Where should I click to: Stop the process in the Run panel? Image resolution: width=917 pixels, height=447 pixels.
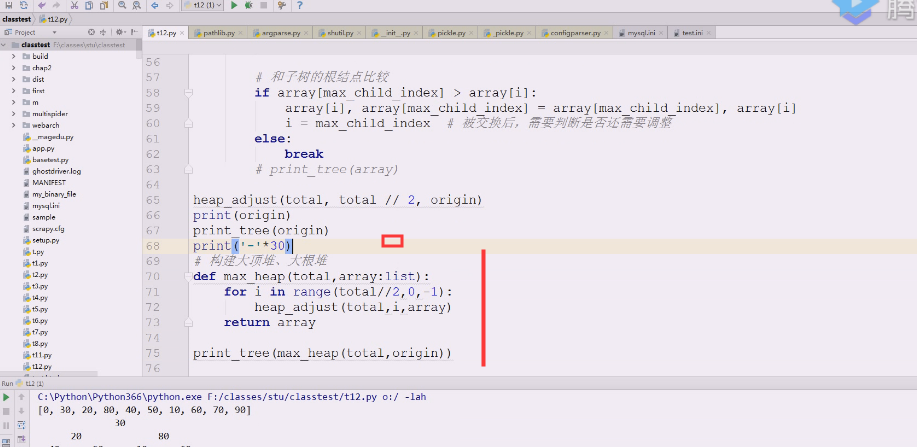pos(6,411)
